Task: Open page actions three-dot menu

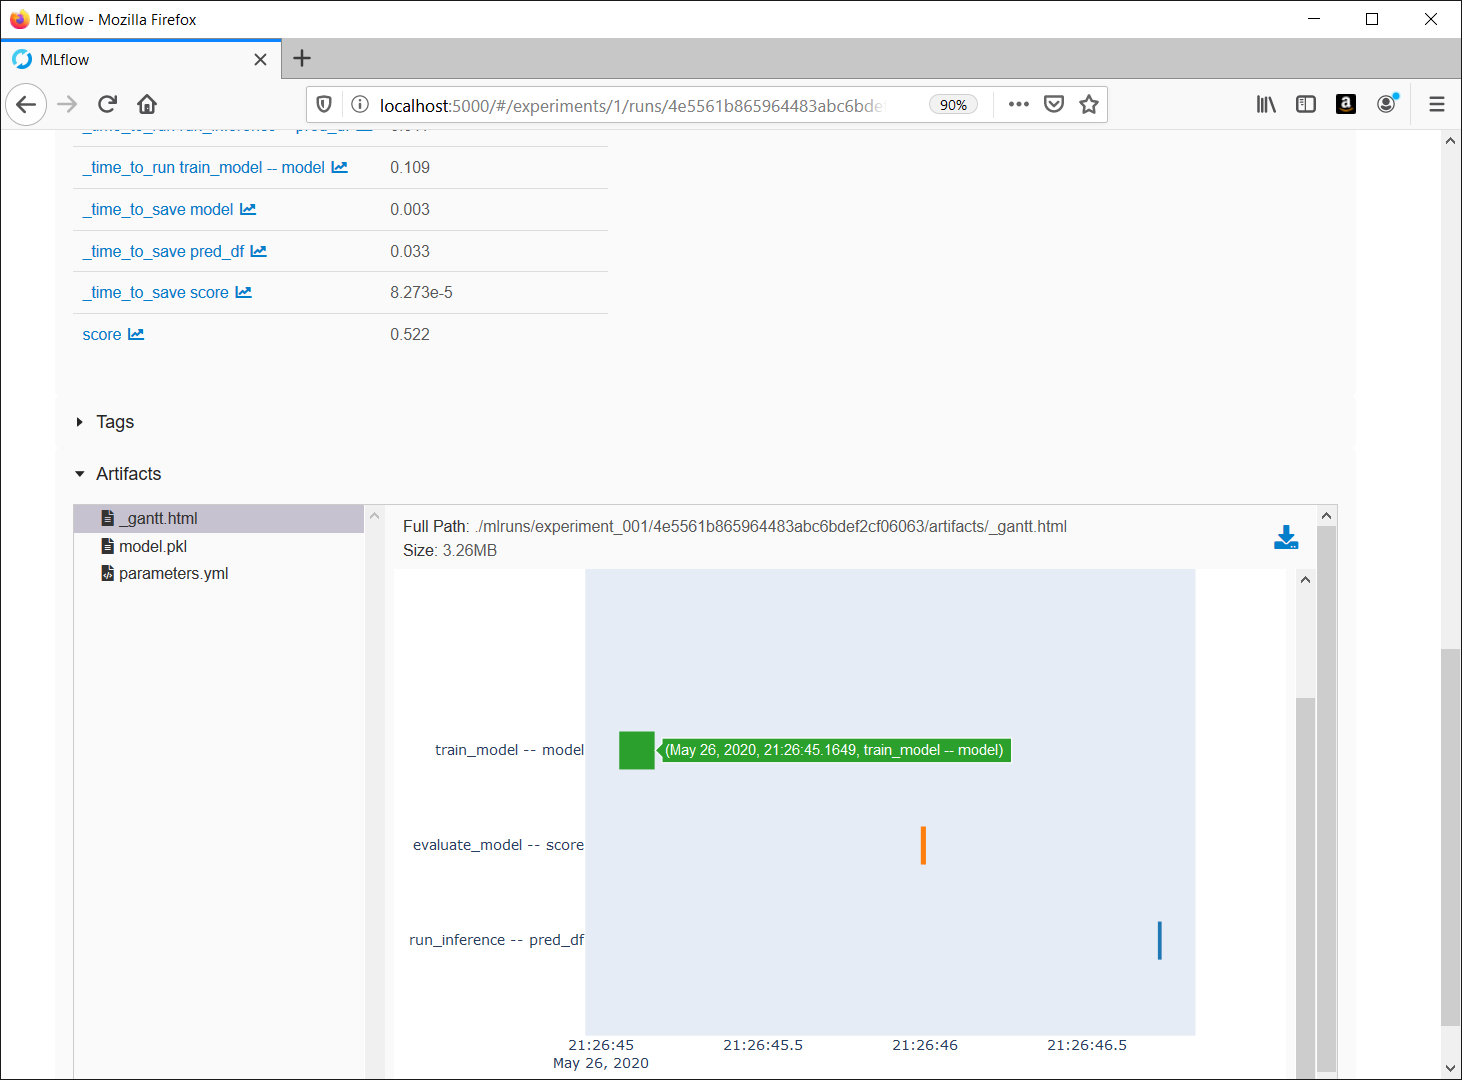Action: 1018,104
